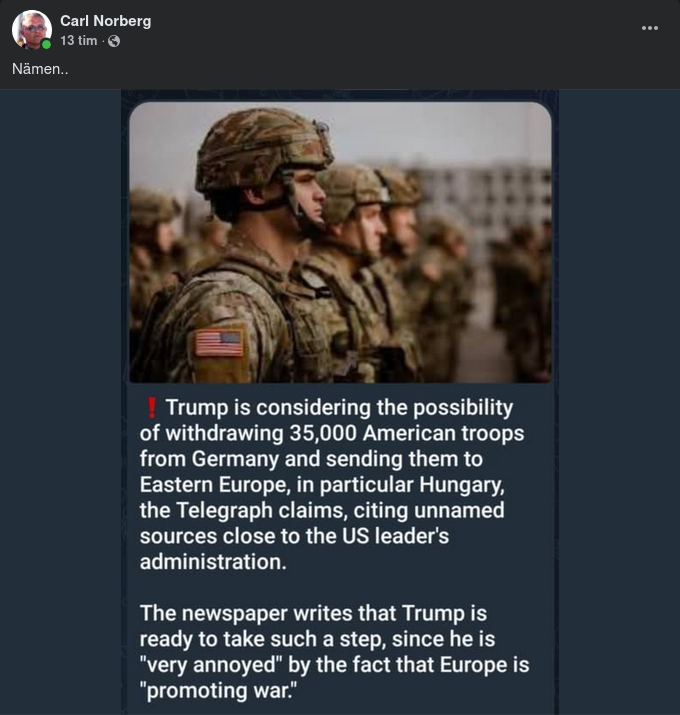Open the Carl Norberg profile name link
This screenshot has height=715, width=680.
tap(105, 20)
